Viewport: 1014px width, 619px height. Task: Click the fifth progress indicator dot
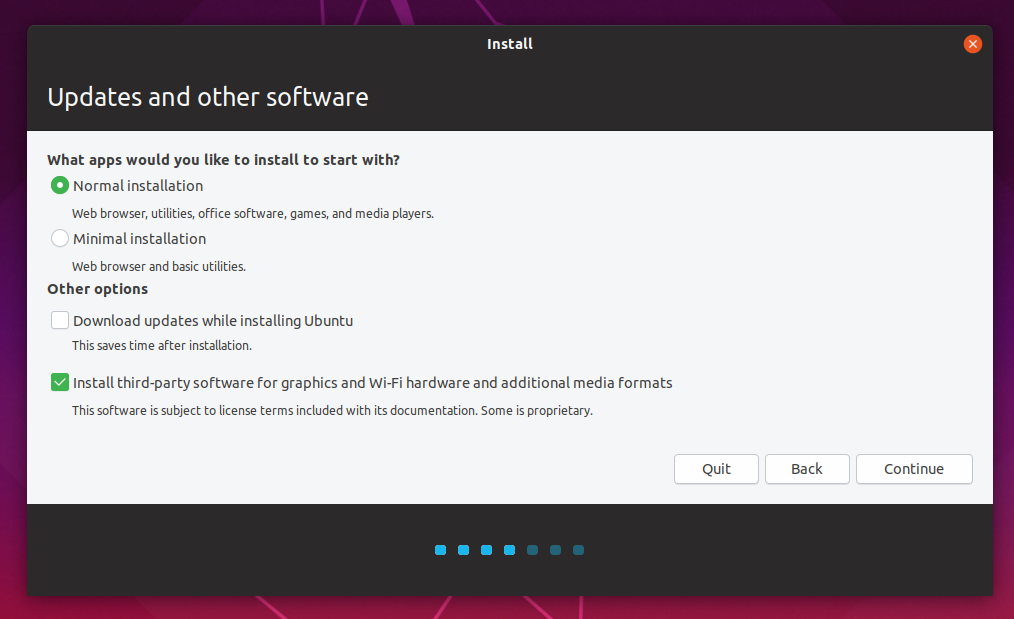coord(532,549)
